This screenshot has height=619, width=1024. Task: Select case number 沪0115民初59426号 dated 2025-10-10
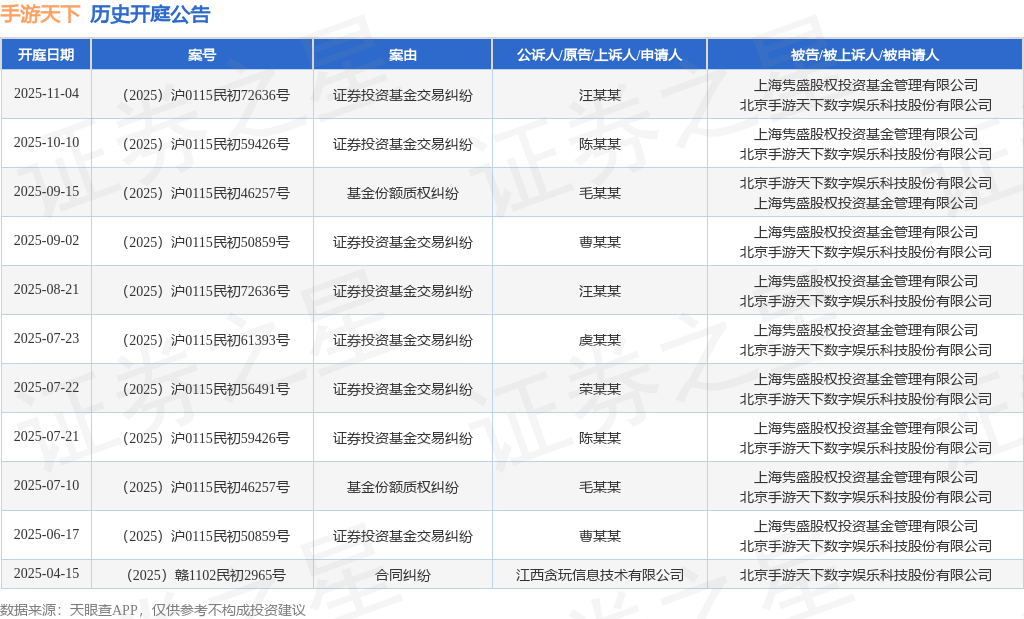(206, 144)
